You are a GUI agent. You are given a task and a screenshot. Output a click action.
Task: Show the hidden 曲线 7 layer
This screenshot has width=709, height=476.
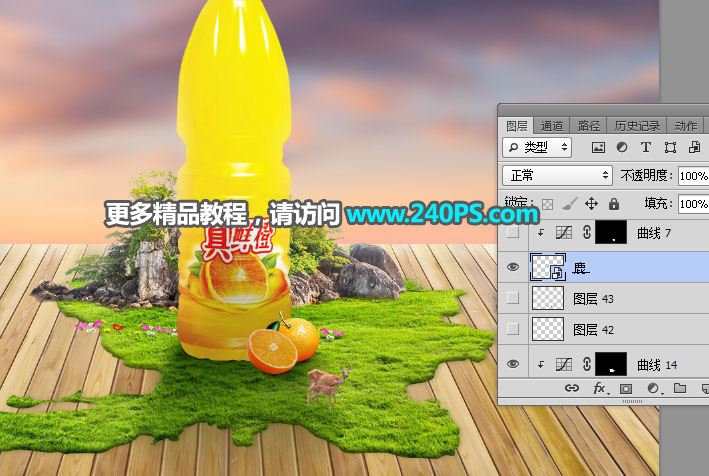(x=513, y=233)
